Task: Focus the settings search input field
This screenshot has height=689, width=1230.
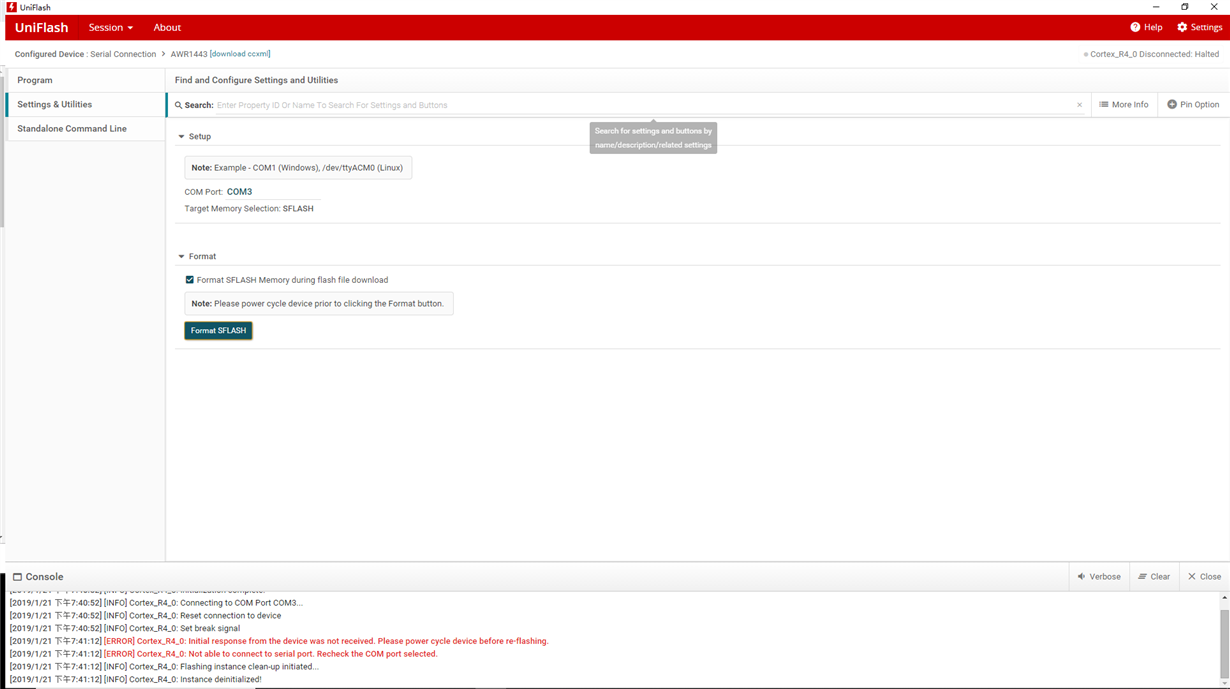Action: click(x=644, y=105)
